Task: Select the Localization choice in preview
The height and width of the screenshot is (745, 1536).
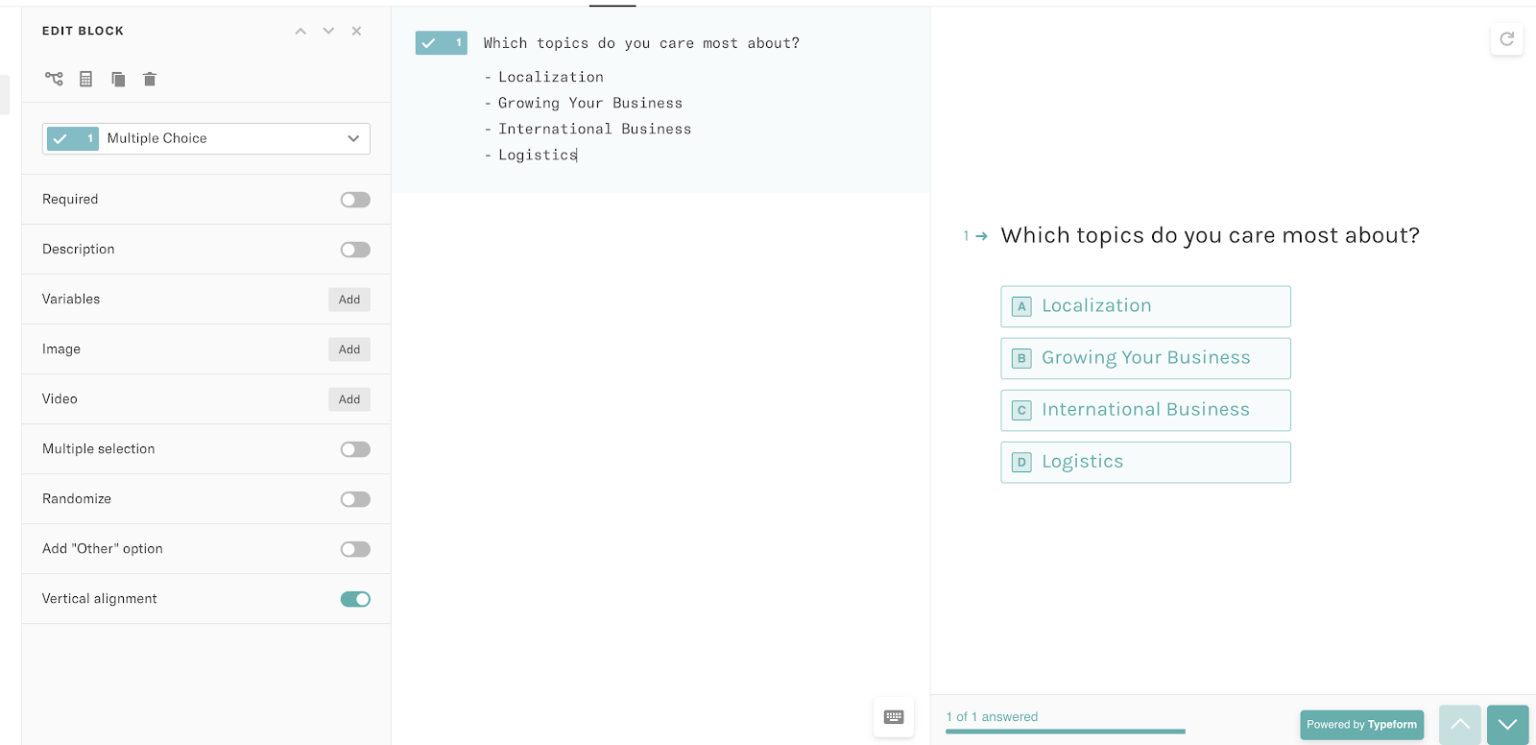Action: pyautogui.click(x=1145, y=306)
